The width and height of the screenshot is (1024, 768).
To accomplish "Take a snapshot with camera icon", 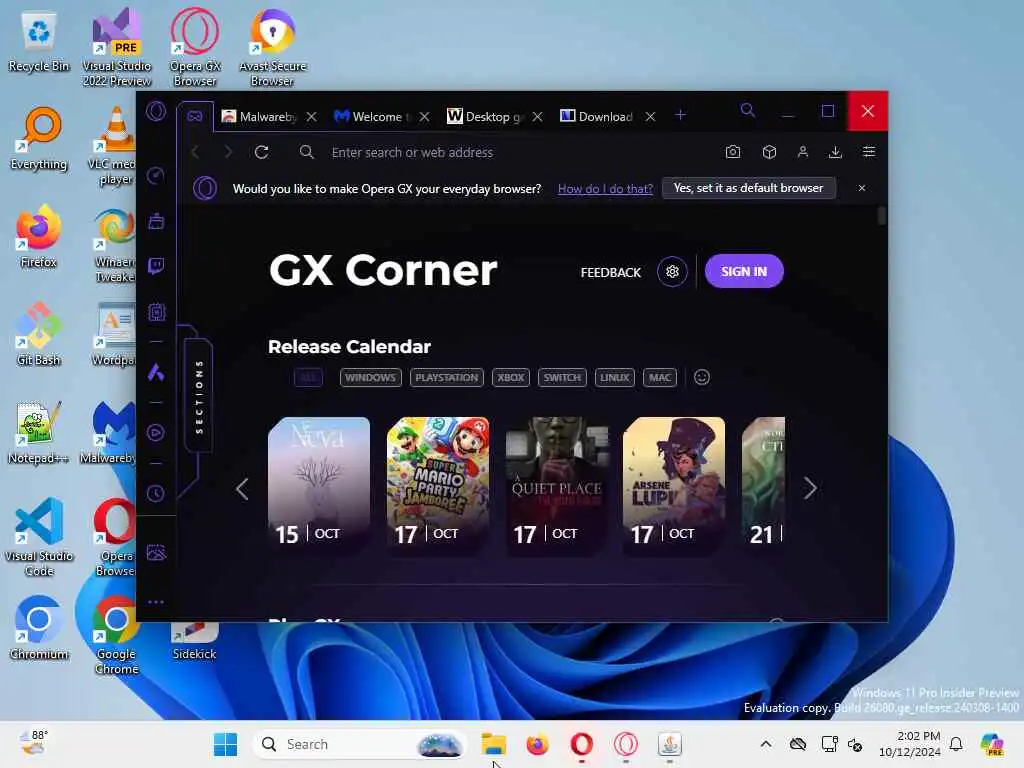I will 733,152.
